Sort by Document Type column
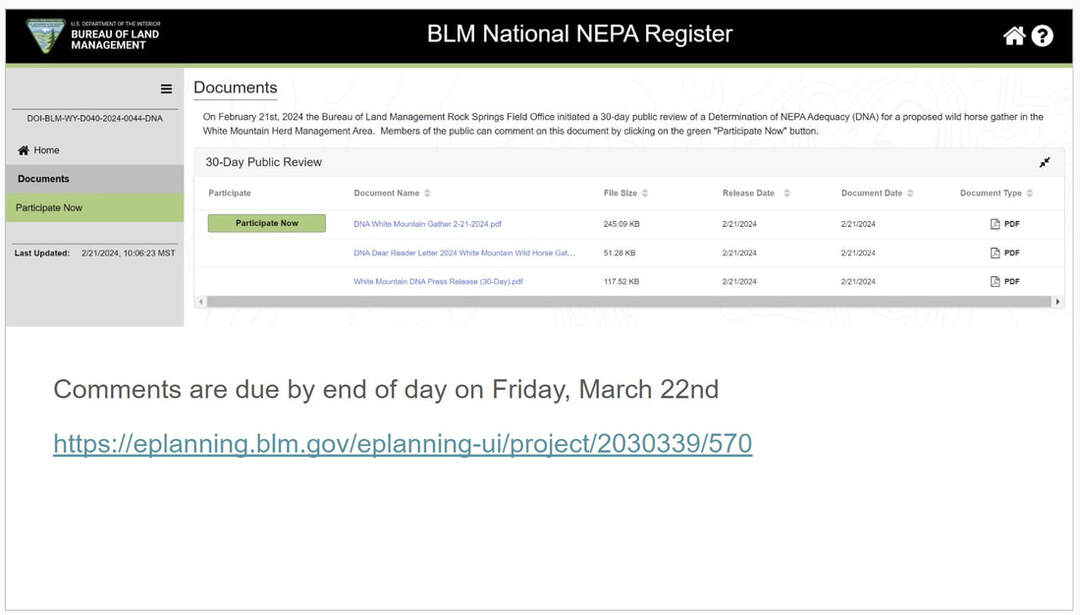Viewport: 1080px width, 615px height. (x=1029, y=193)
